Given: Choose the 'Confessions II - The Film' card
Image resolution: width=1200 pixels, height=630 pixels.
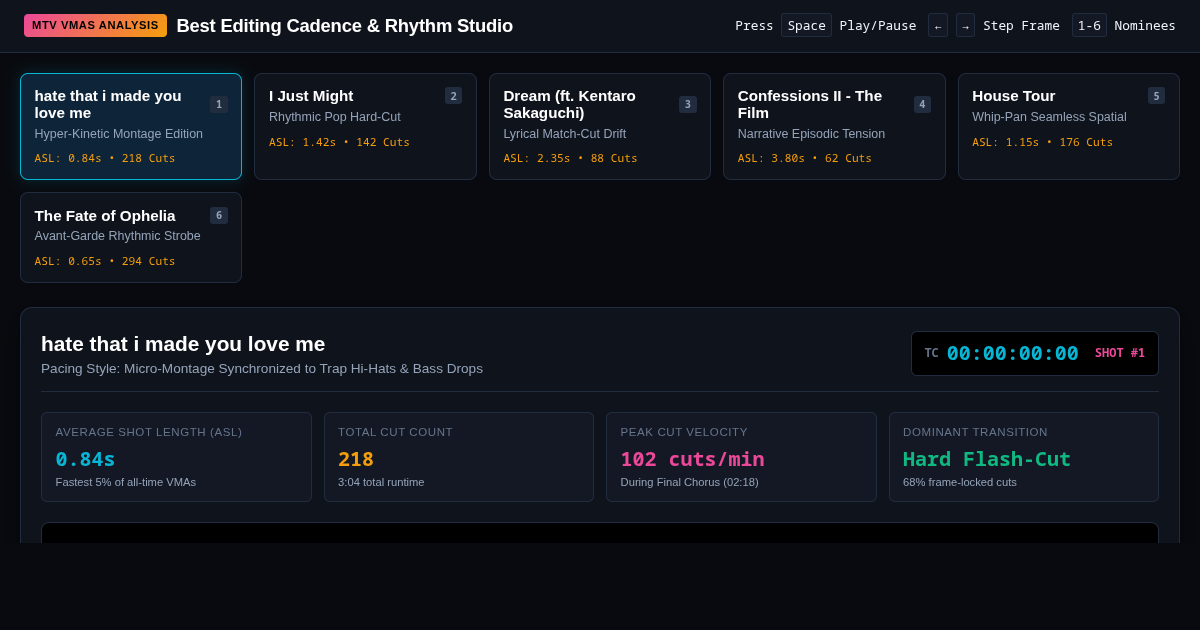Looking at the screenshot, I should tap(834, 126).
